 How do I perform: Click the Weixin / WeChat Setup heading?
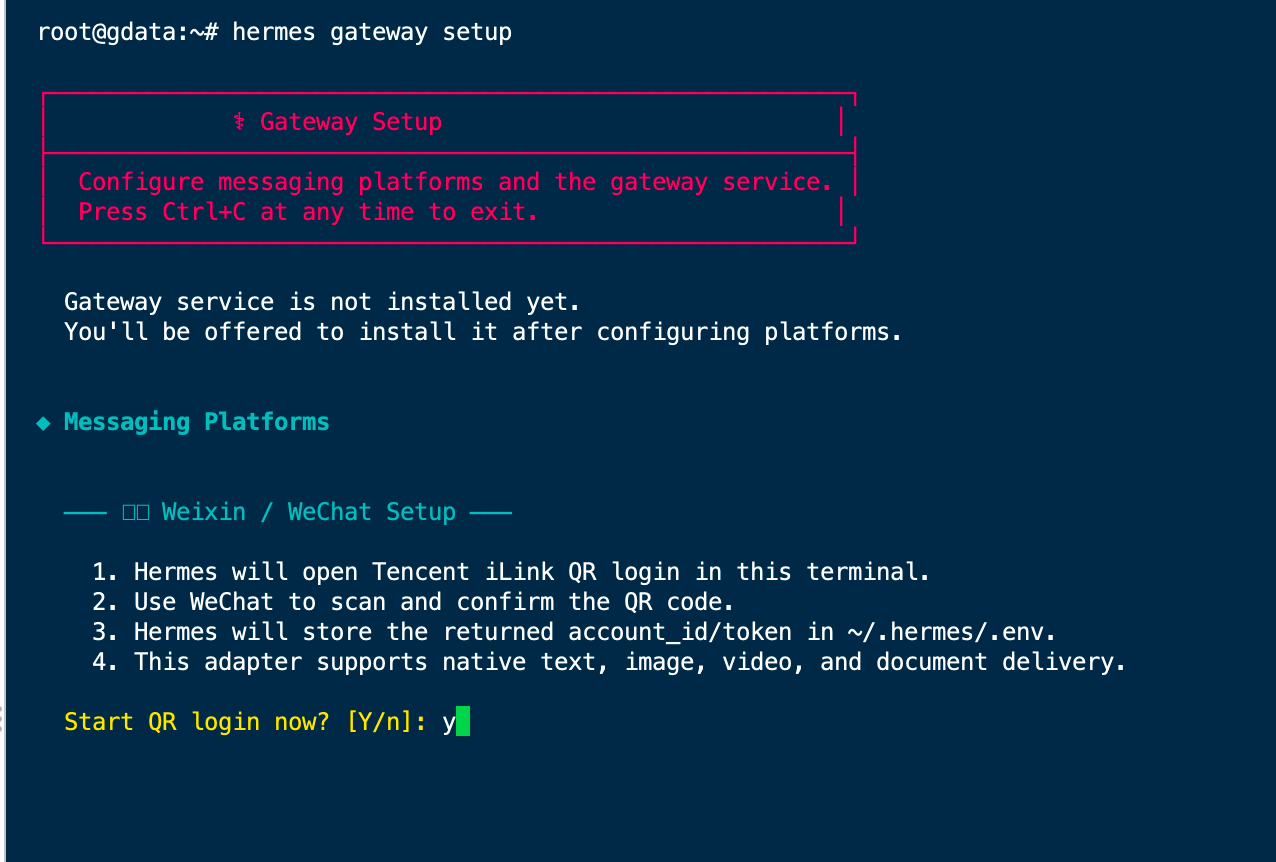[309, 512]
